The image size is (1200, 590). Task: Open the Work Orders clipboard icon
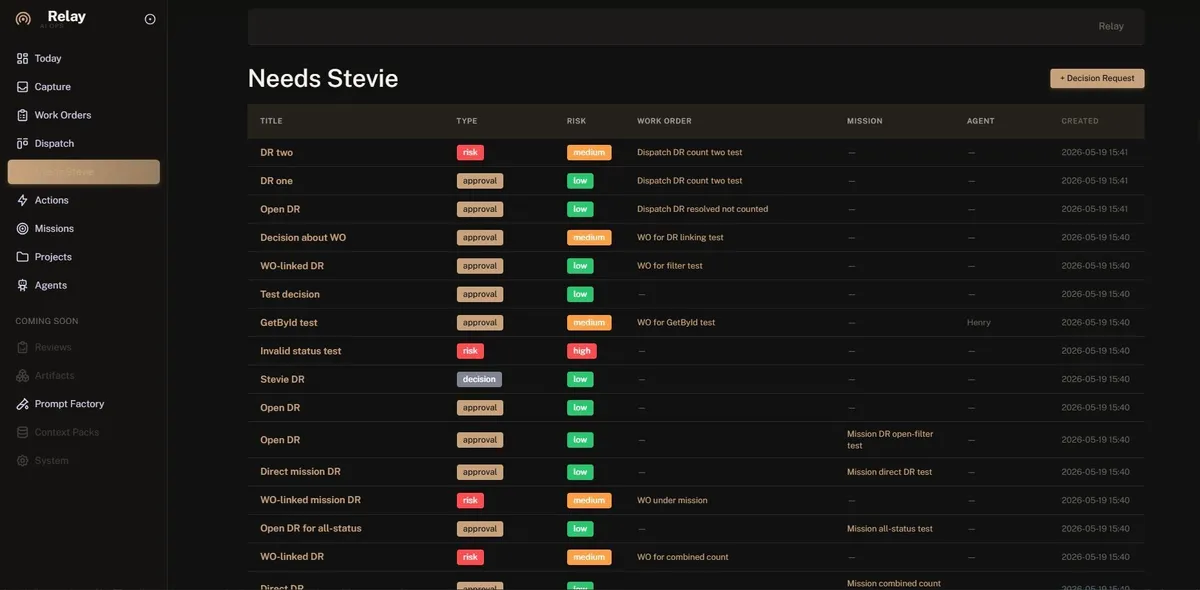23,115
